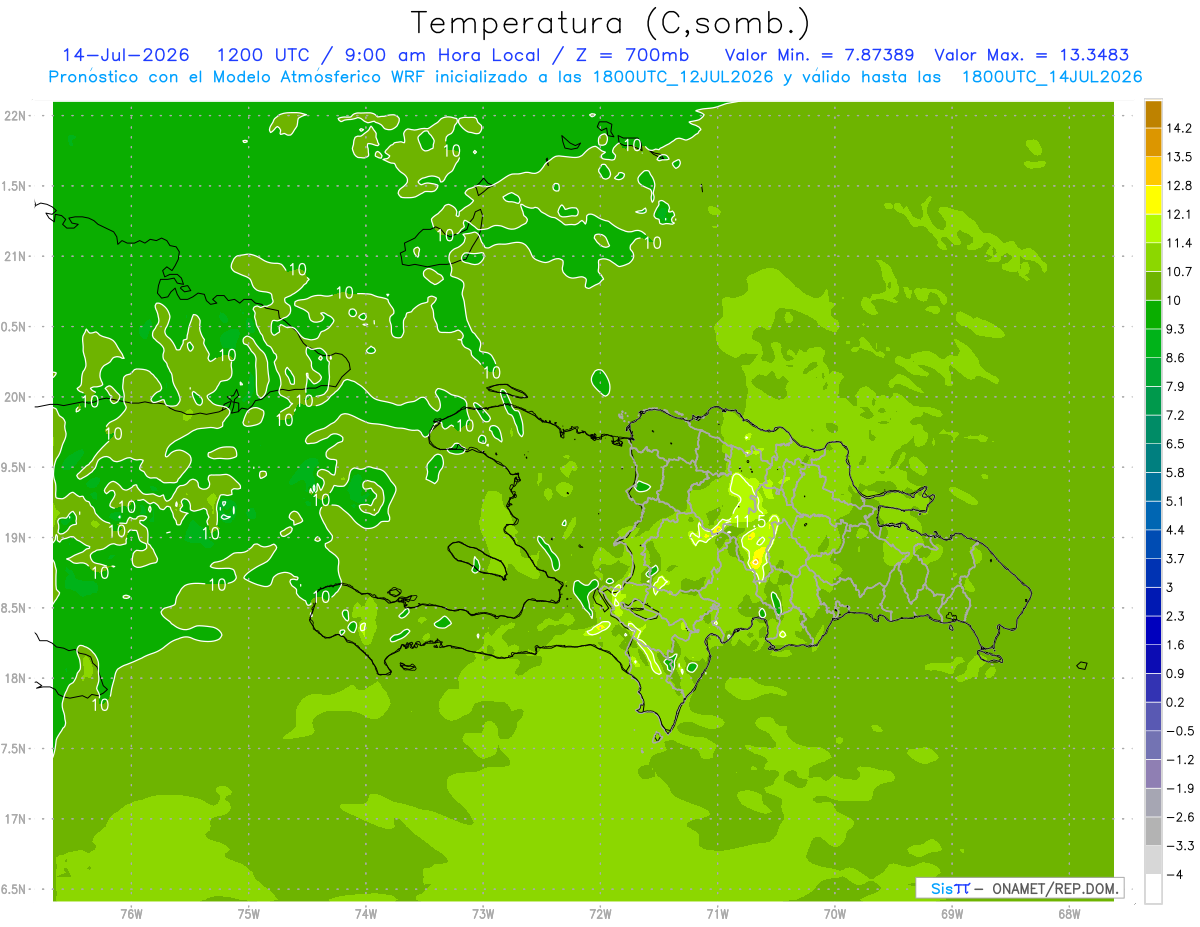Click the '-4' colorbar value
The image size is (1200, 927).
[x=1174, y=875]
